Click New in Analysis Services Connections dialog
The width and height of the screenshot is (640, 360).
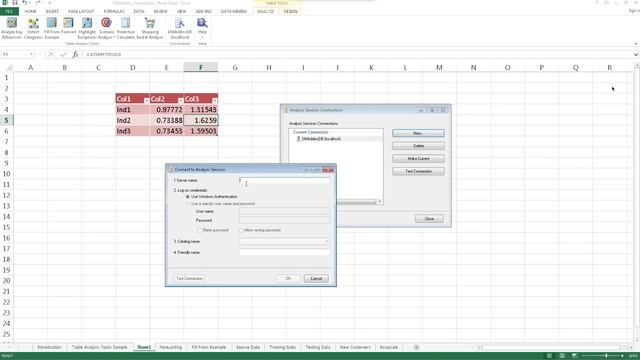(x=418, y=133)
